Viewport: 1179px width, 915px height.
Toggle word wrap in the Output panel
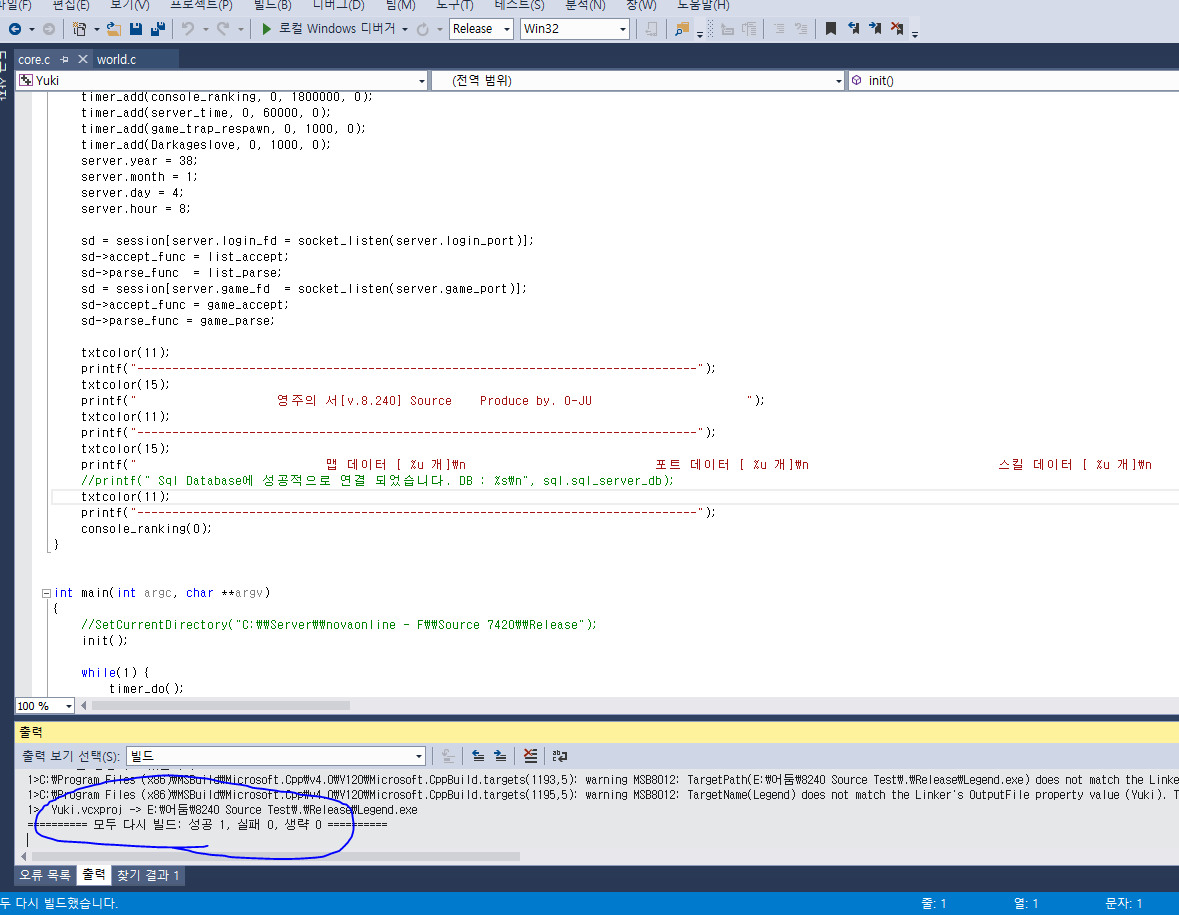[559, 756]
